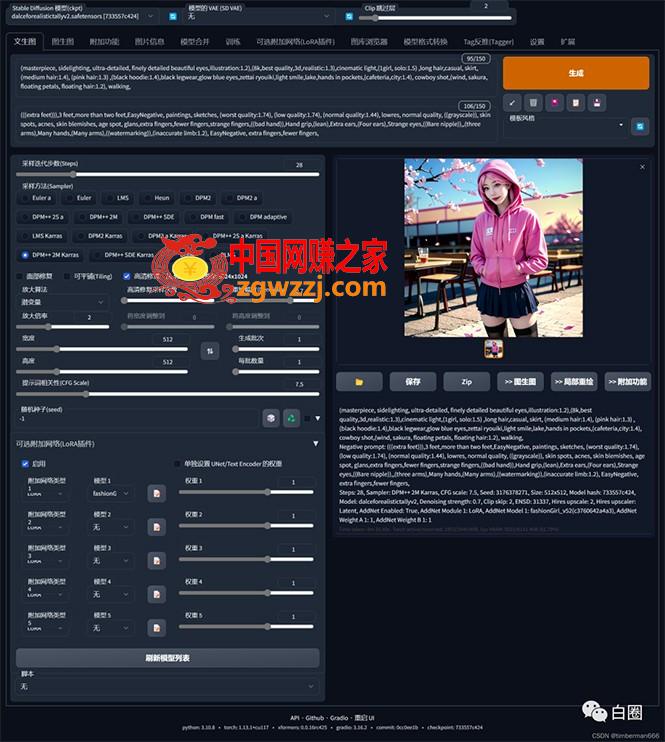Click the save image button
Image resolution: width=665 pixels, height=742 pixels.
coord(413,381)
